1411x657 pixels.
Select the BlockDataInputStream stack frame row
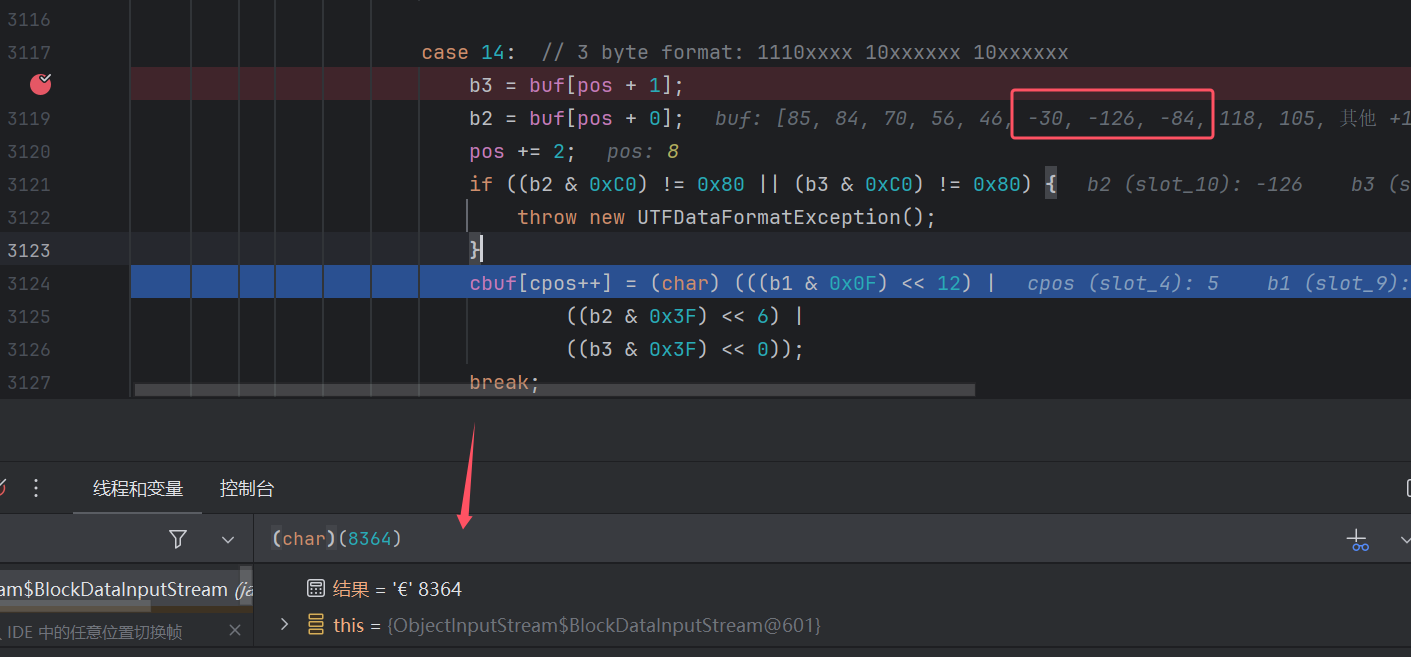click(125, 590)
